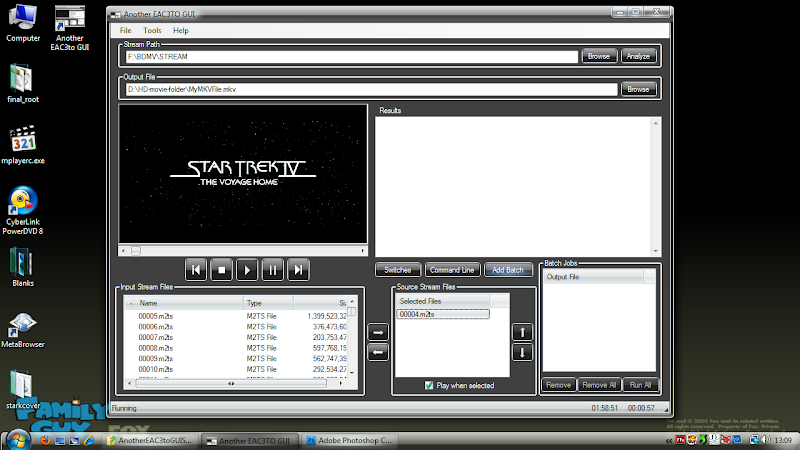Screen dimensions: 800x450
Task: Open volume icon in system tray
Action: pyautogui.click(x=765, y=440)
